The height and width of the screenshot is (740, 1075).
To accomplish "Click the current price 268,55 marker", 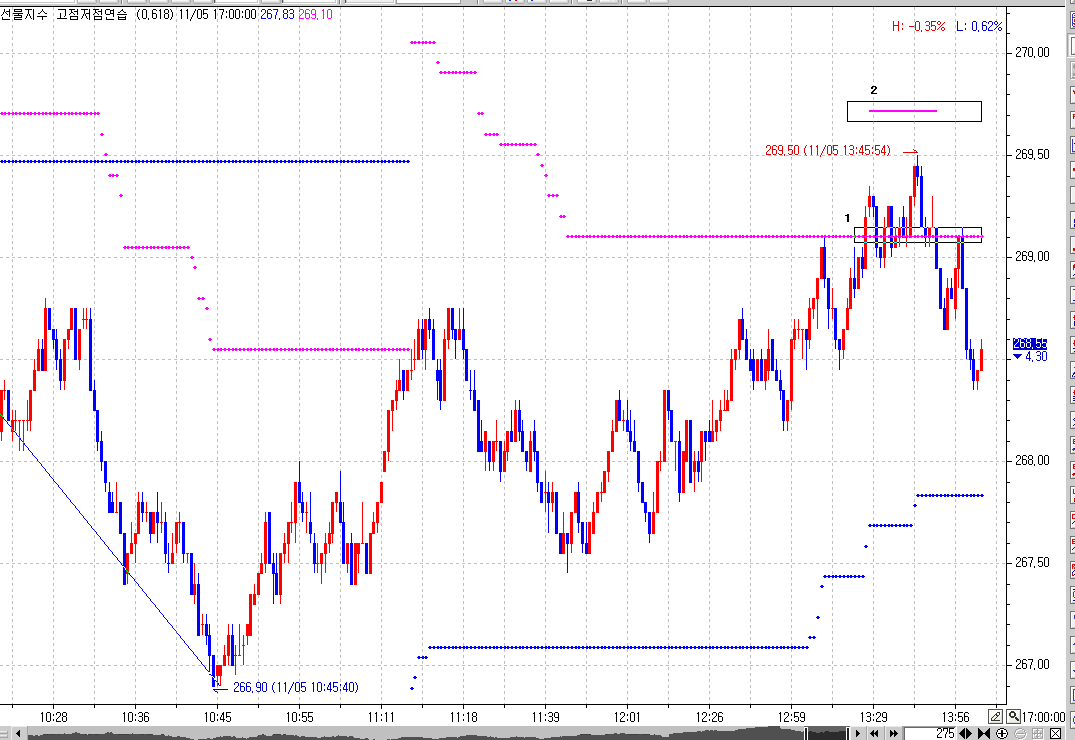I will [x=1030, y=344].
